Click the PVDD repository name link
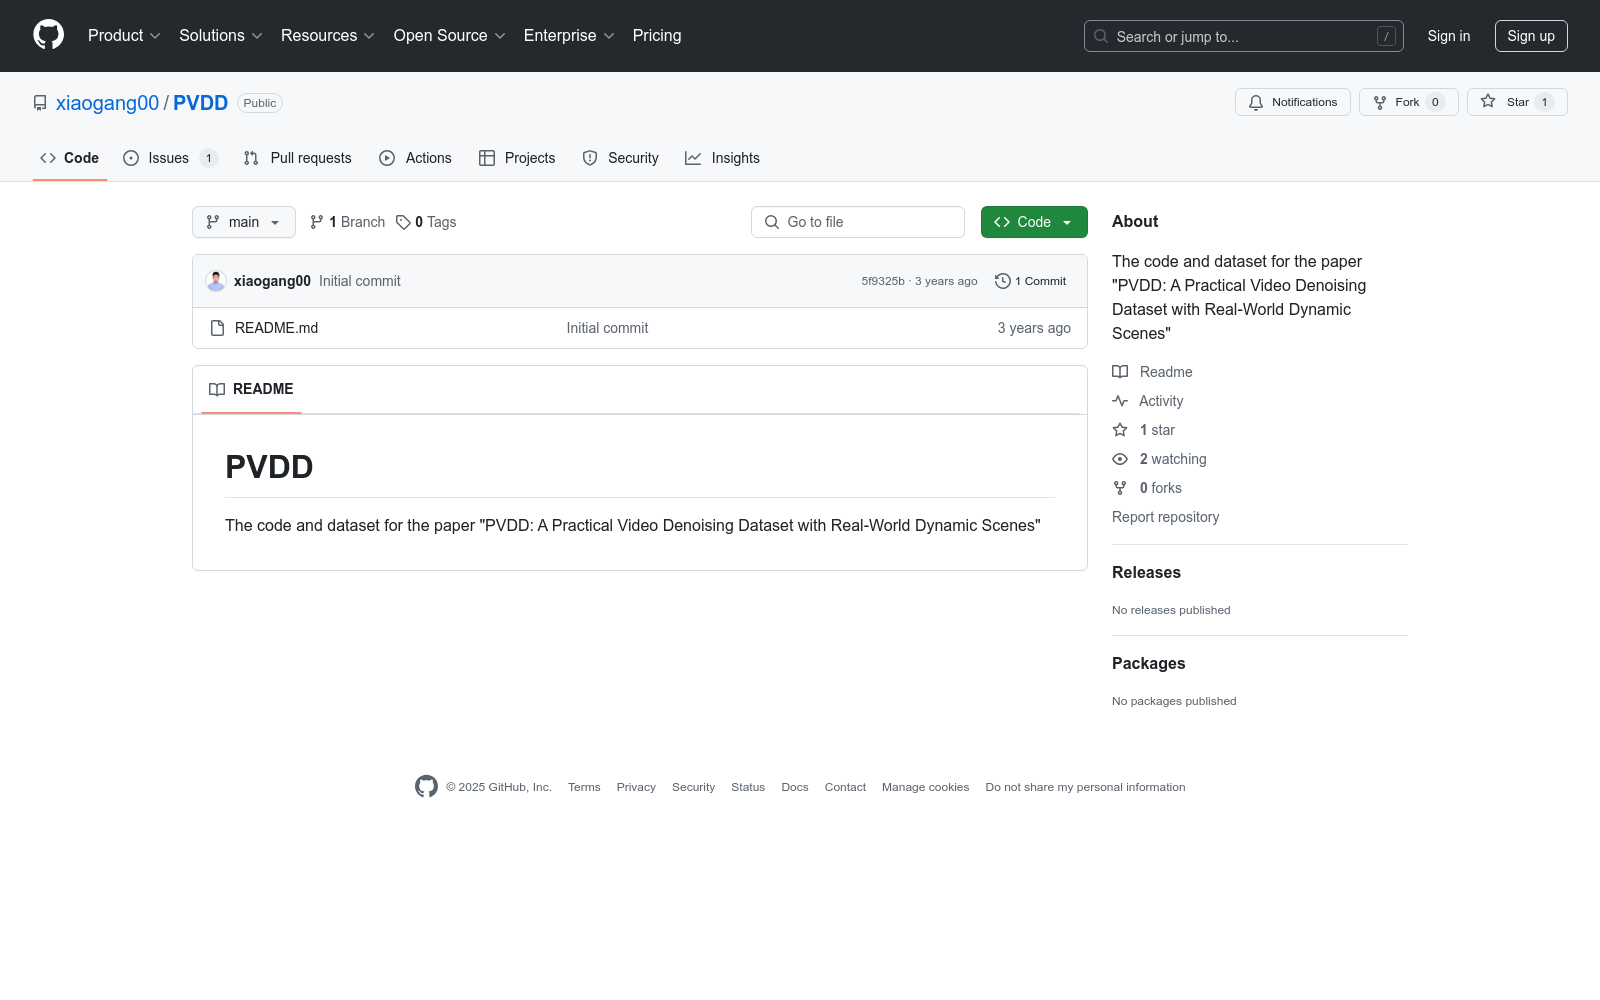 (200, 103)
